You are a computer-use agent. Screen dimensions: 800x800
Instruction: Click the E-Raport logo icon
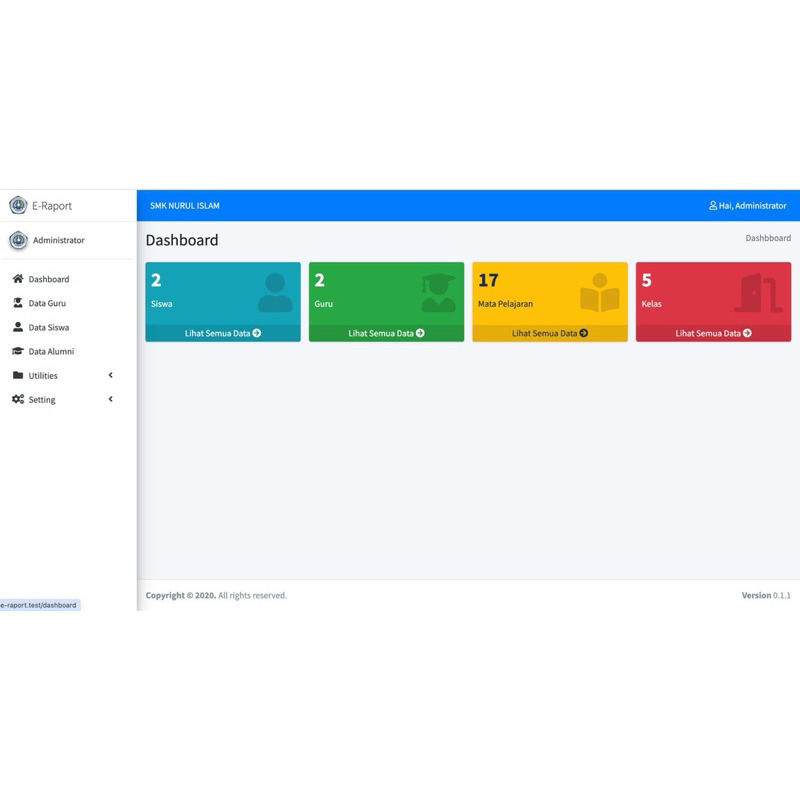(18, 206)
